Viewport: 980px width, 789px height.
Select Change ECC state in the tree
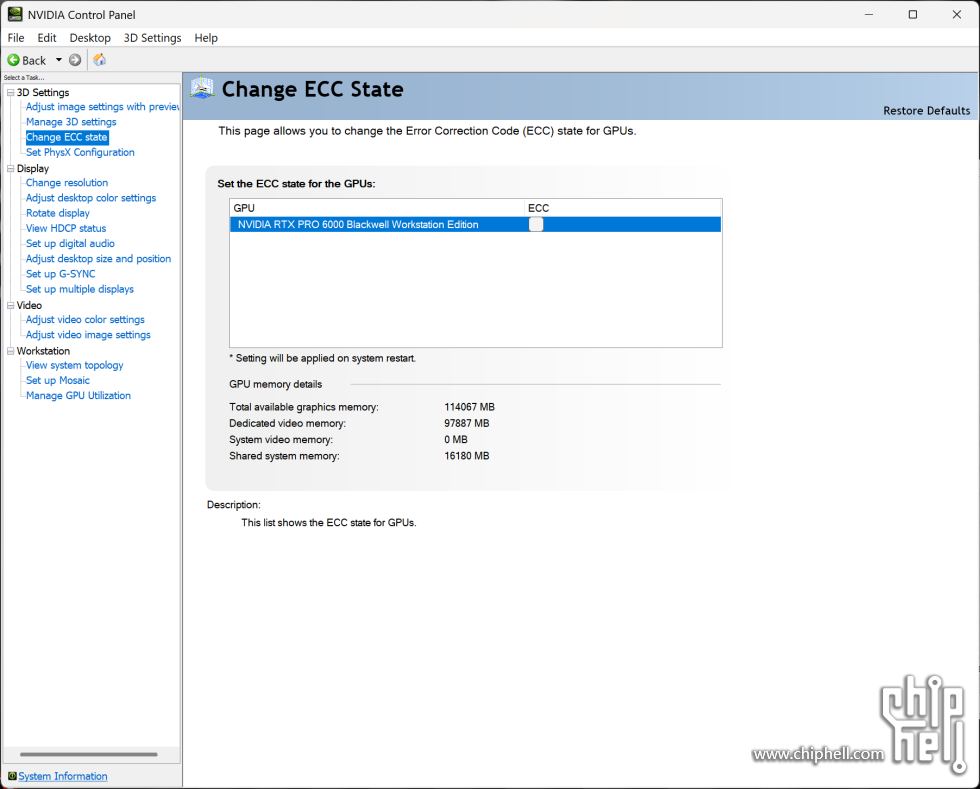[x=67, y=137]
